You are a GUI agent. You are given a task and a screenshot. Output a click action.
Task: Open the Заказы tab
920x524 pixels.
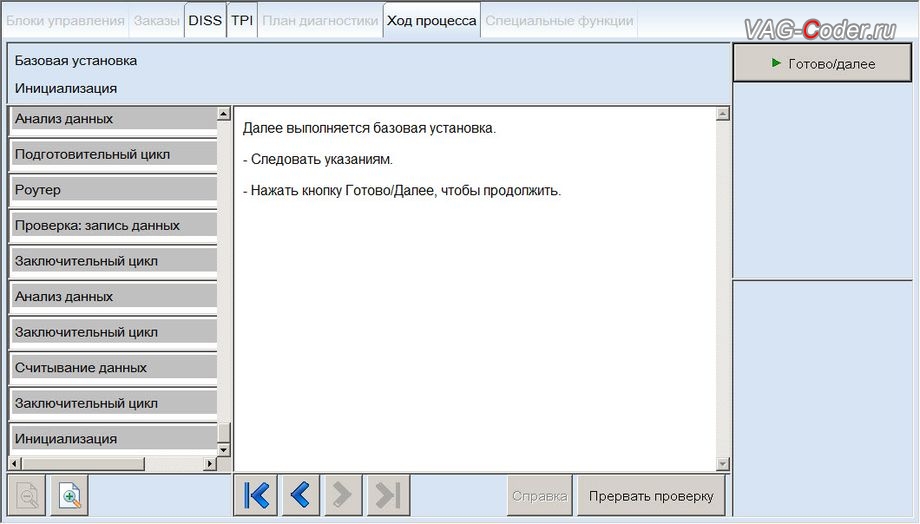click(157, 21)
